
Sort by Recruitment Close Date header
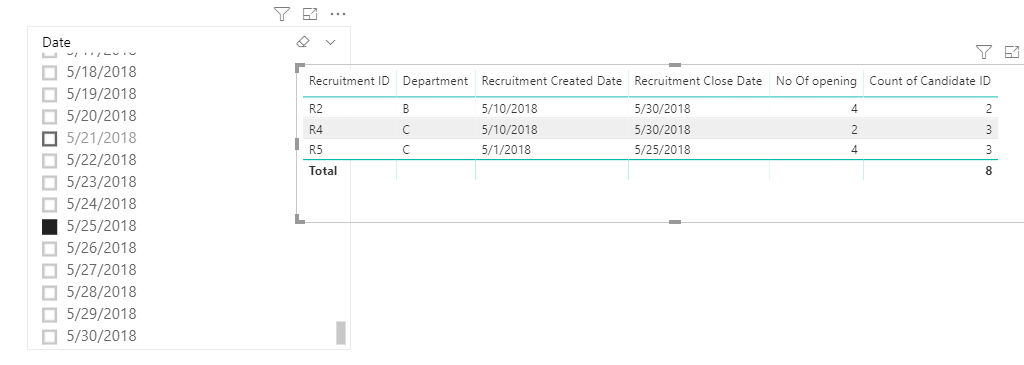[x=698, y=82]
